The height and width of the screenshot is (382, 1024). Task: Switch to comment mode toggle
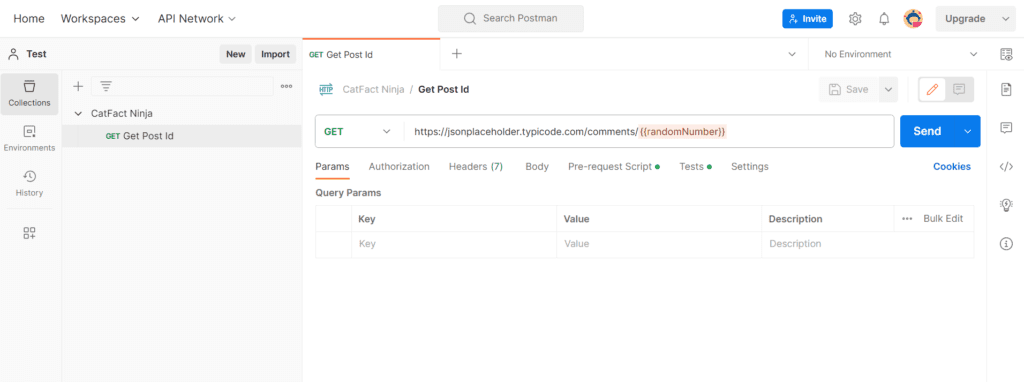point(959,89)
